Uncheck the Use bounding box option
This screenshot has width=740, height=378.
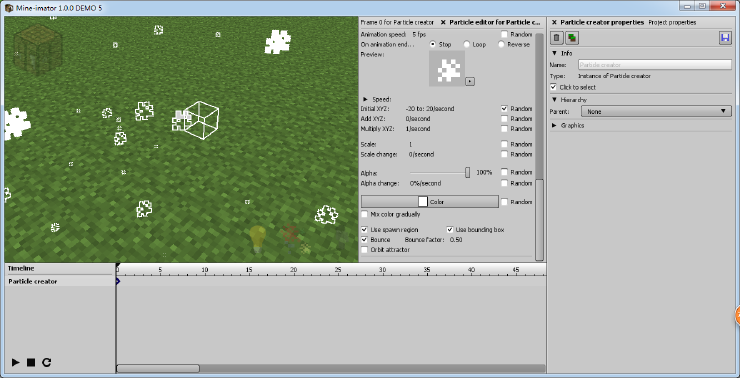click(x=450, y=230)
